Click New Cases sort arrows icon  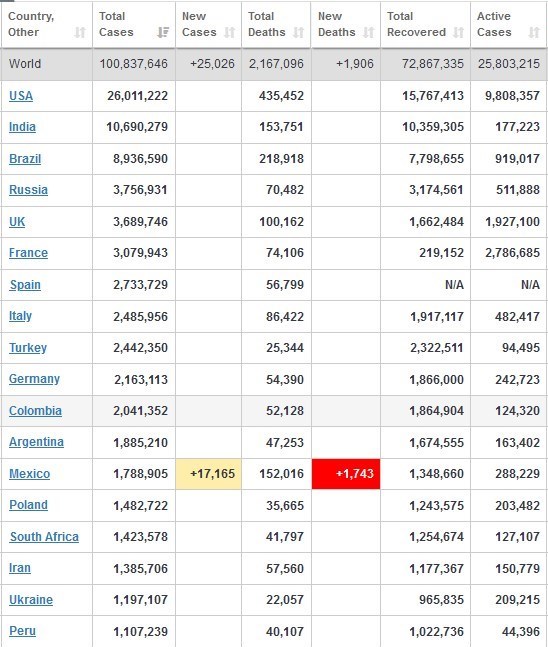click(229, 32)
